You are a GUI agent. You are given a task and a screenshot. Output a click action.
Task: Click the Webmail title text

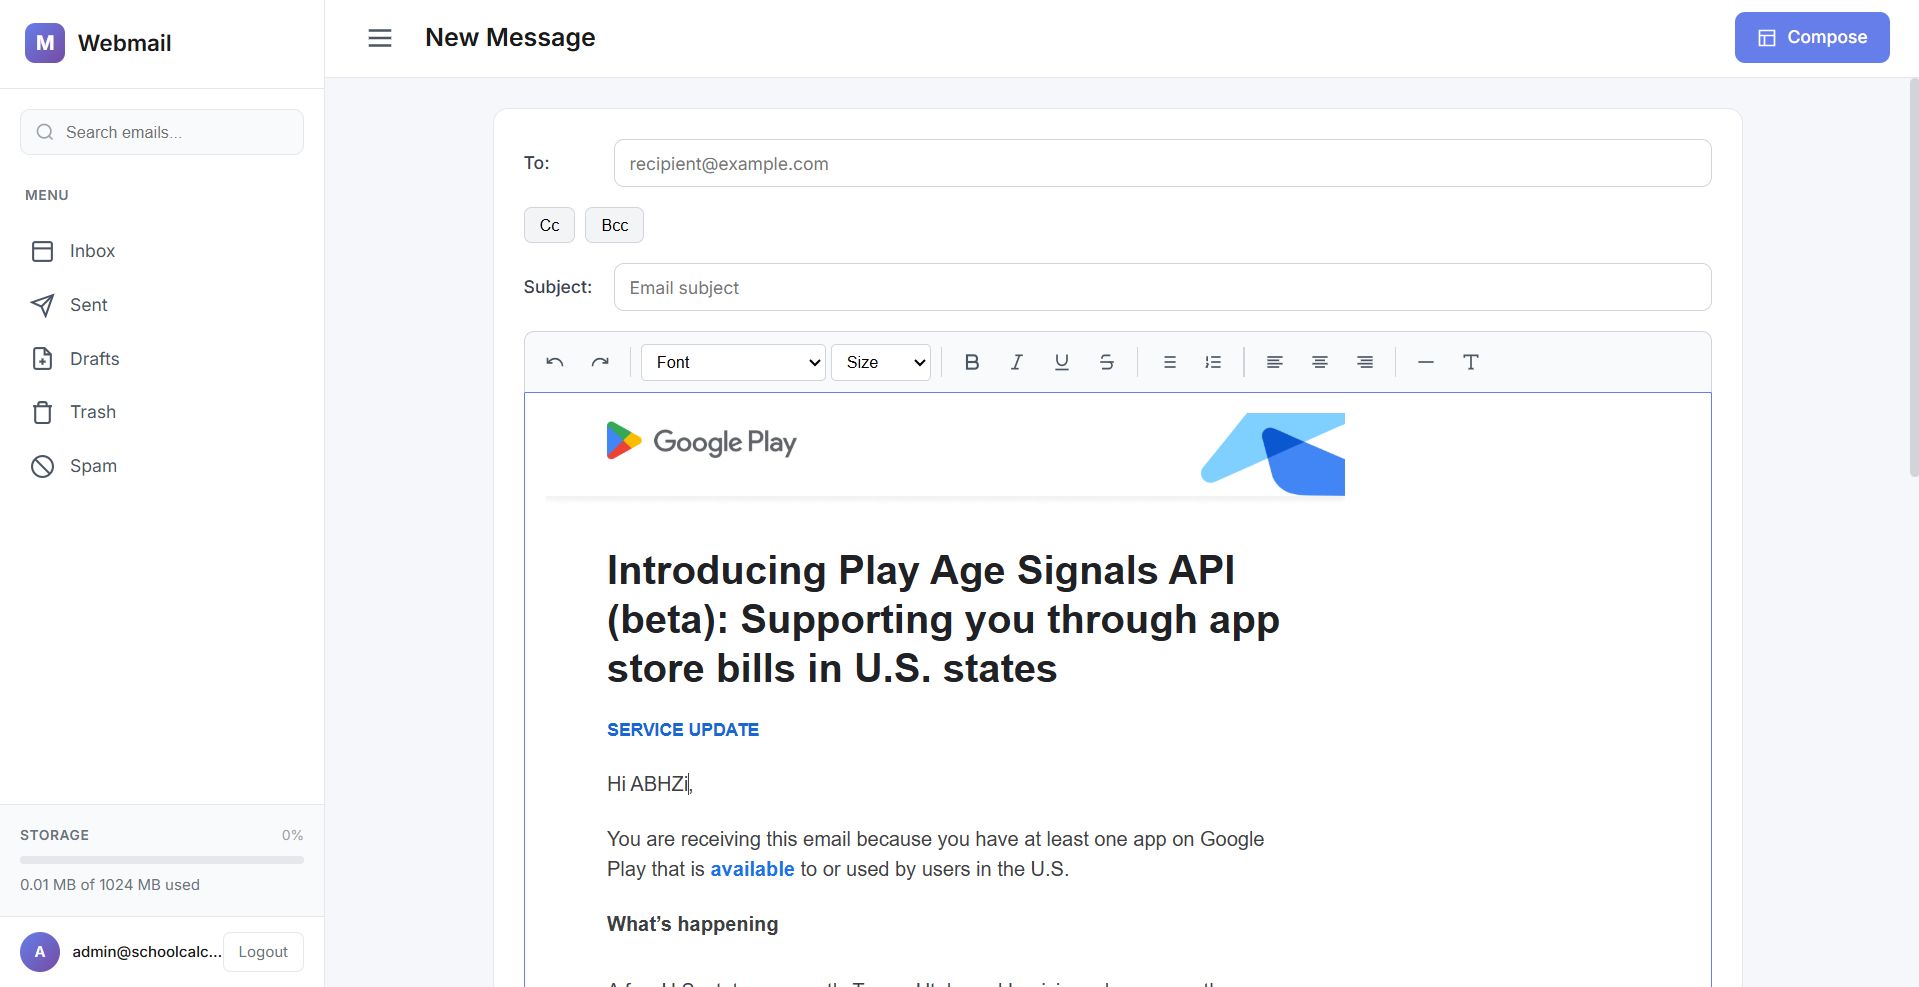pos(125,43)
